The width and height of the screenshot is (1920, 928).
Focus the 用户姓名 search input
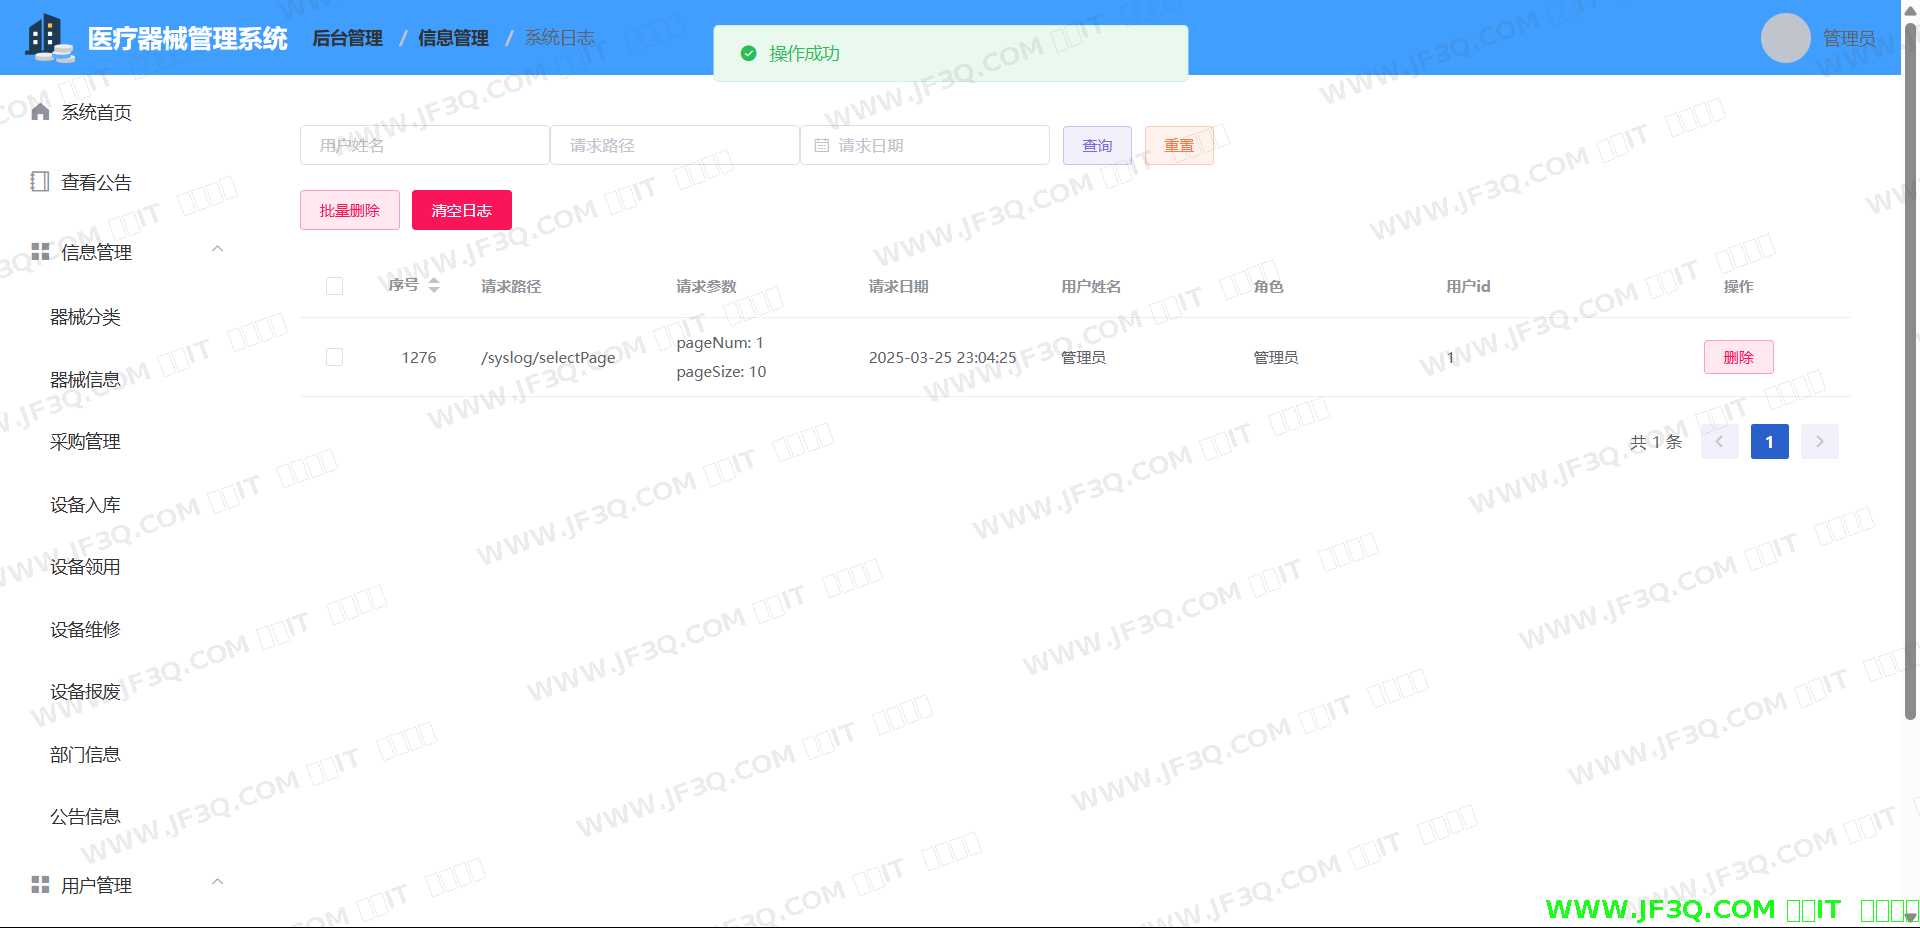click(x=424, y=146)
